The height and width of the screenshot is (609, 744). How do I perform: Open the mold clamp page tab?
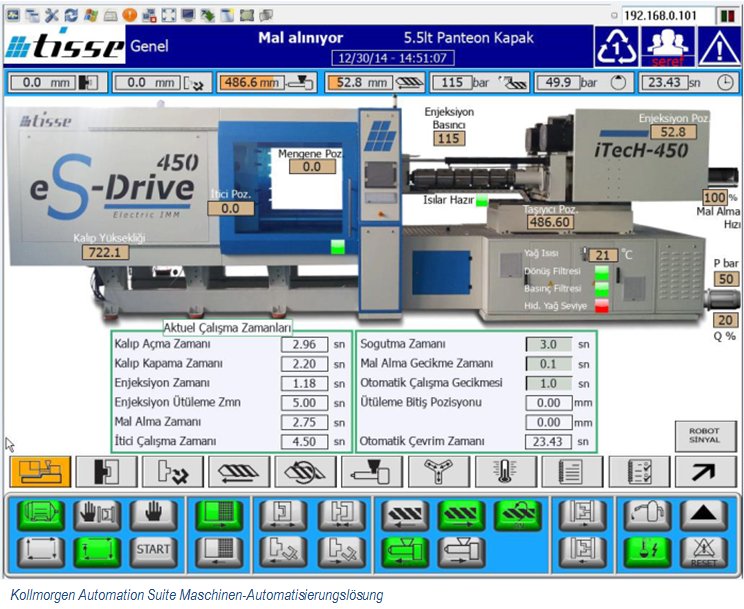[x=106, y=471]
